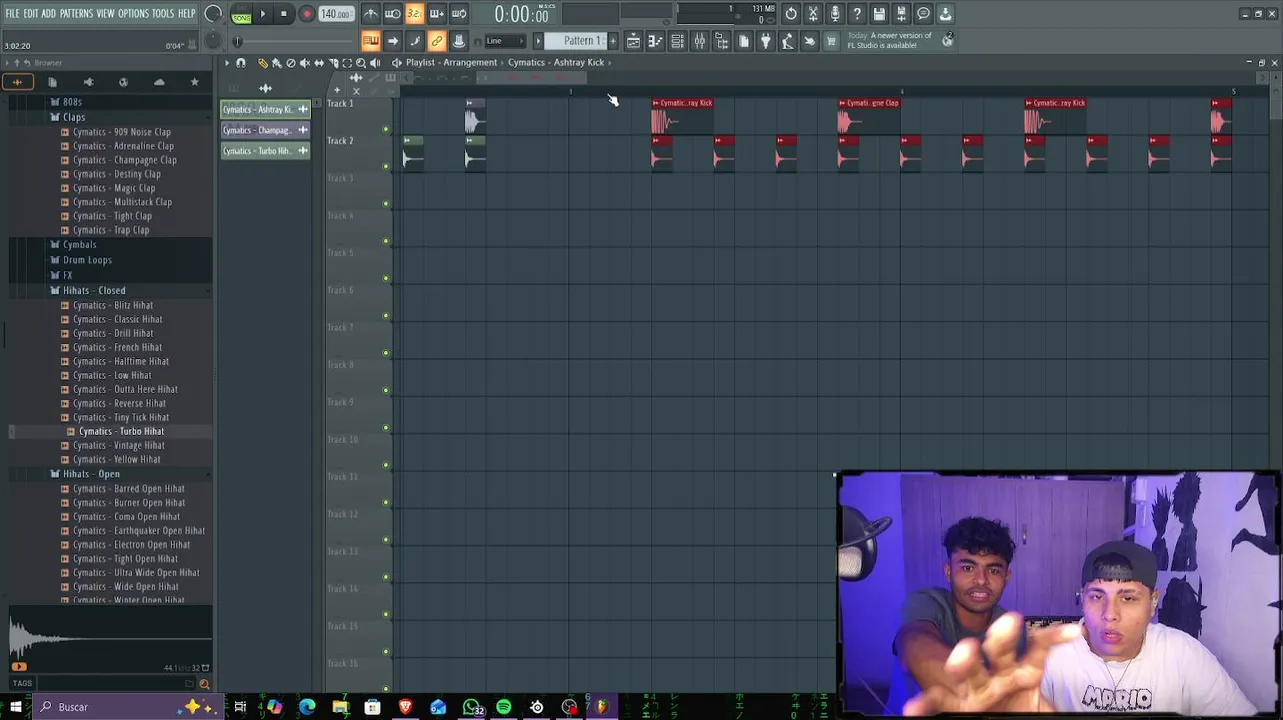This screenshot has width=1283, height=720.
Task: Open the PATTERNS menu
Action: point(76,13)
